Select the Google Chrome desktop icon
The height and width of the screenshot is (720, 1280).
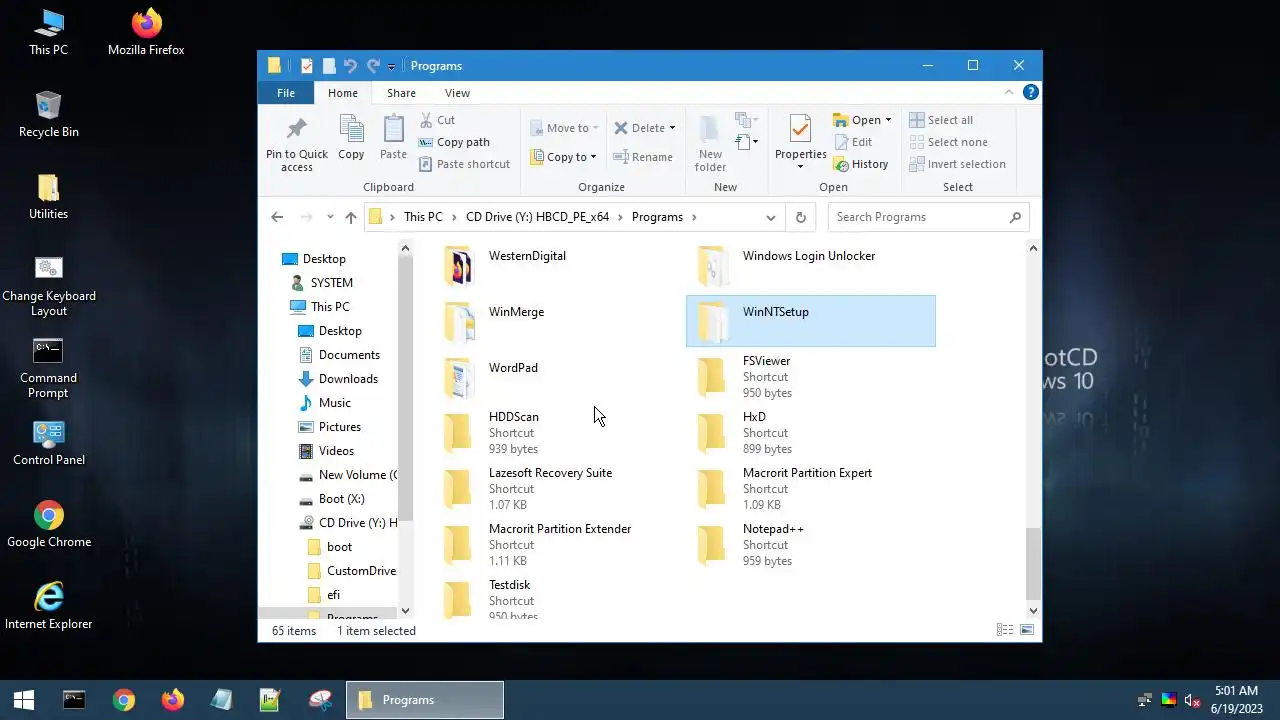pos(48,524)
